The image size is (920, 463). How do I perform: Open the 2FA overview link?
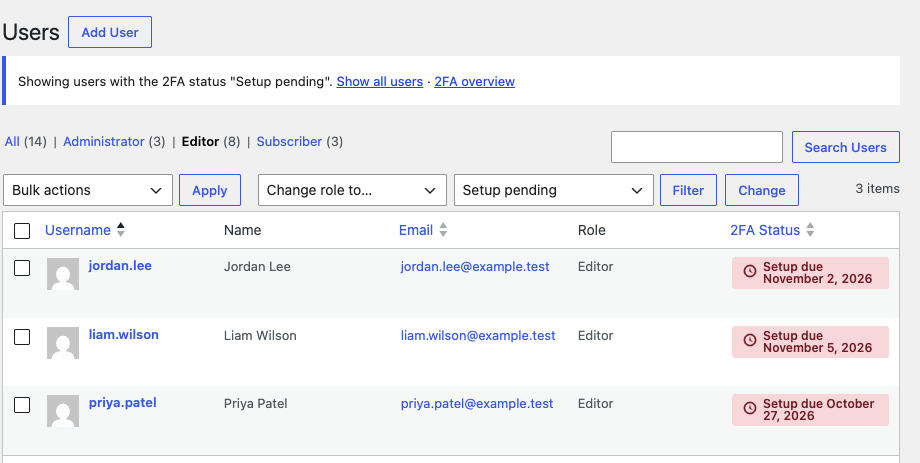475,82
